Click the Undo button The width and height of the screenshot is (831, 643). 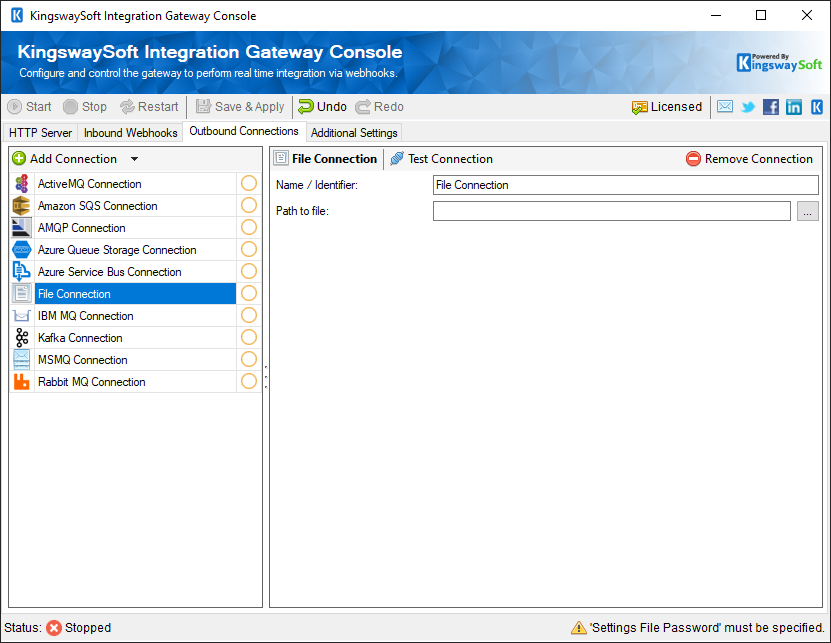tap(322, 107)
